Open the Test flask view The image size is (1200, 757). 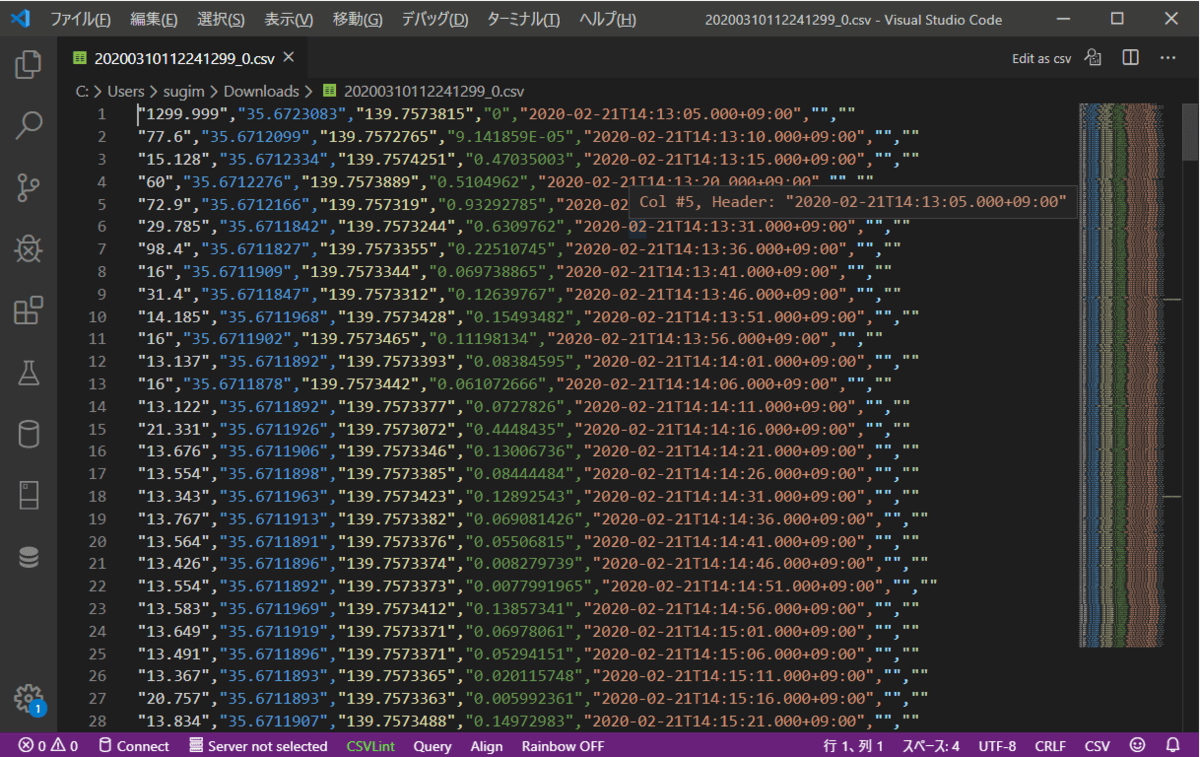point(28,373)
